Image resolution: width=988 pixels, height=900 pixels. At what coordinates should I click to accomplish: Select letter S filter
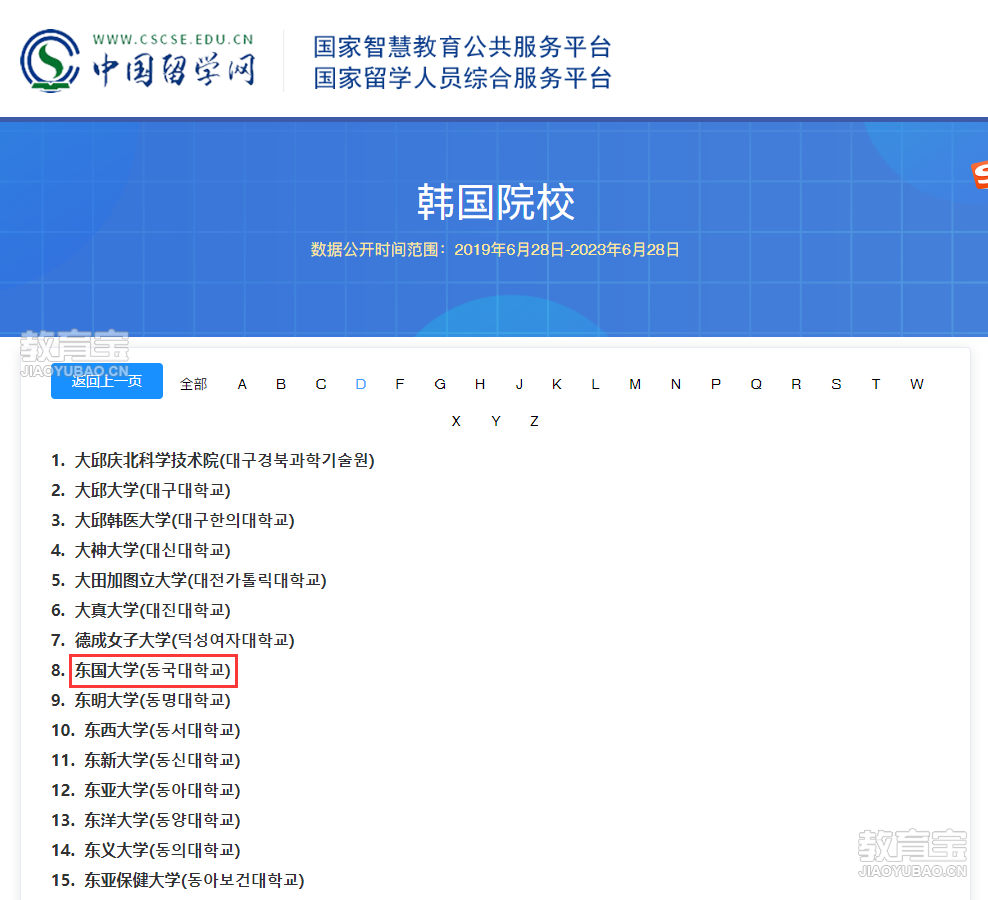click(x=836, y=384)
